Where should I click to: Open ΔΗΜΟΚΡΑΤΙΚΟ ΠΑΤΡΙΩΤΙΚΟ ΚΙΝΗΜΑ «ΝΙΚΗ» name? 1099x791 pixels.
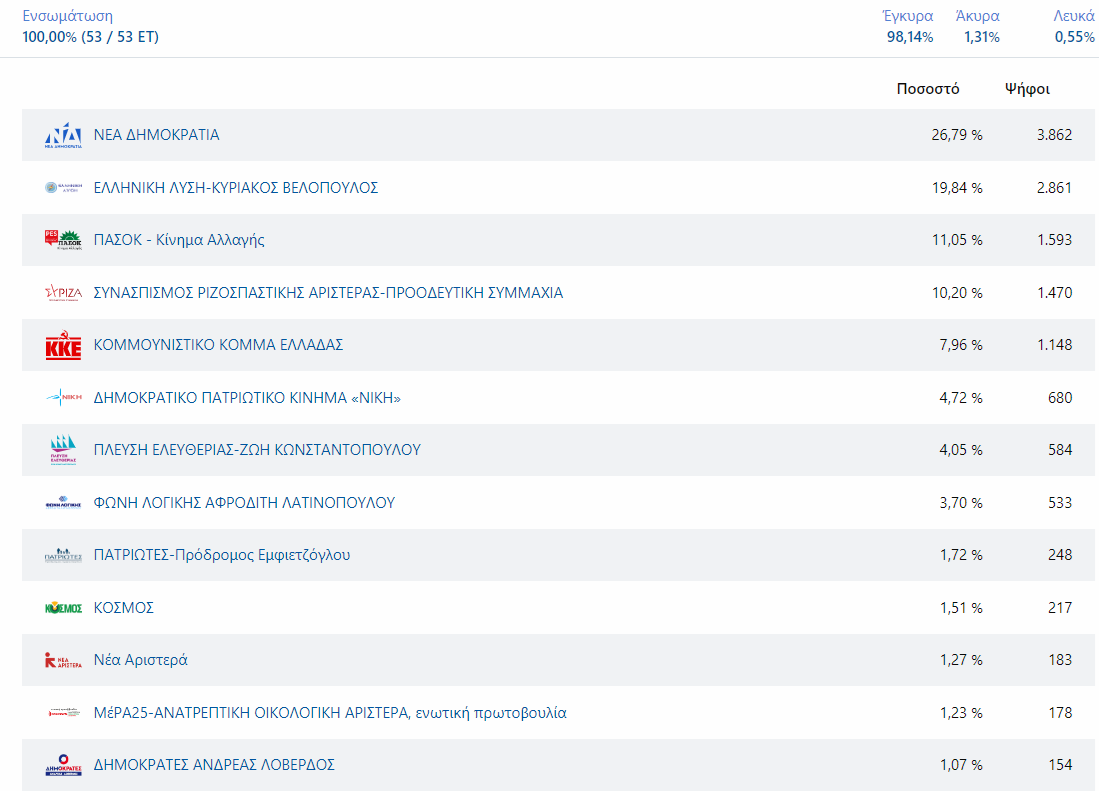[x=247, y=398]
